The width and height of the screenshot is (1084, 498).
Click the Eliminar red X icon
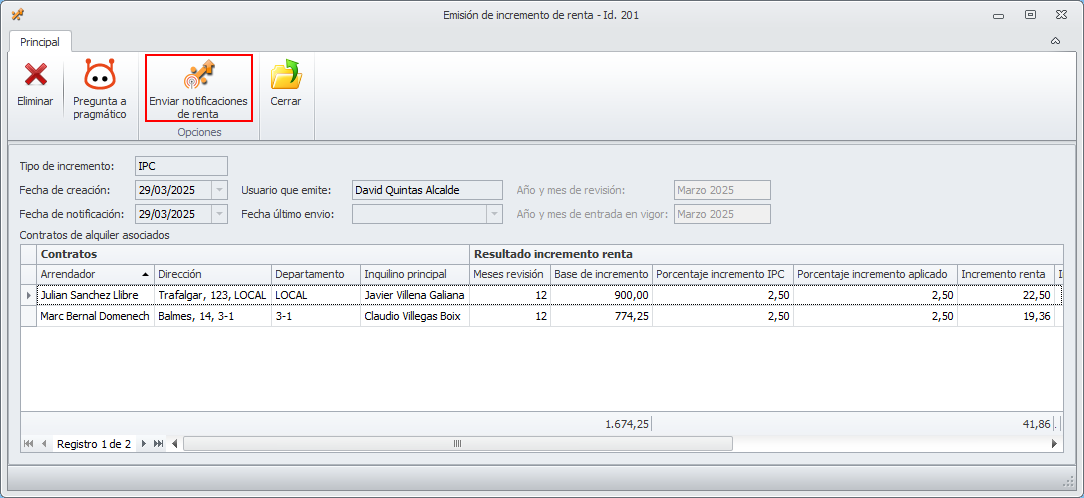(x=35, y=75)
